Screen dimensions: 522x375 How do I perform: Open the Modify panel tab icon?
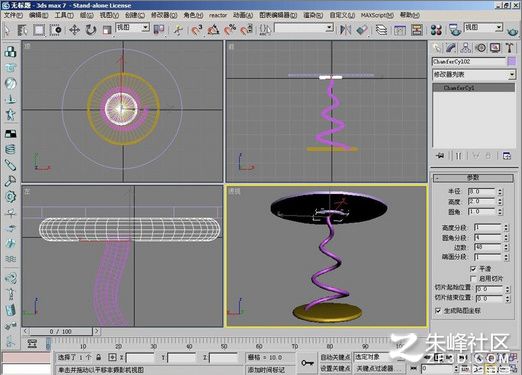click(451, 48)
